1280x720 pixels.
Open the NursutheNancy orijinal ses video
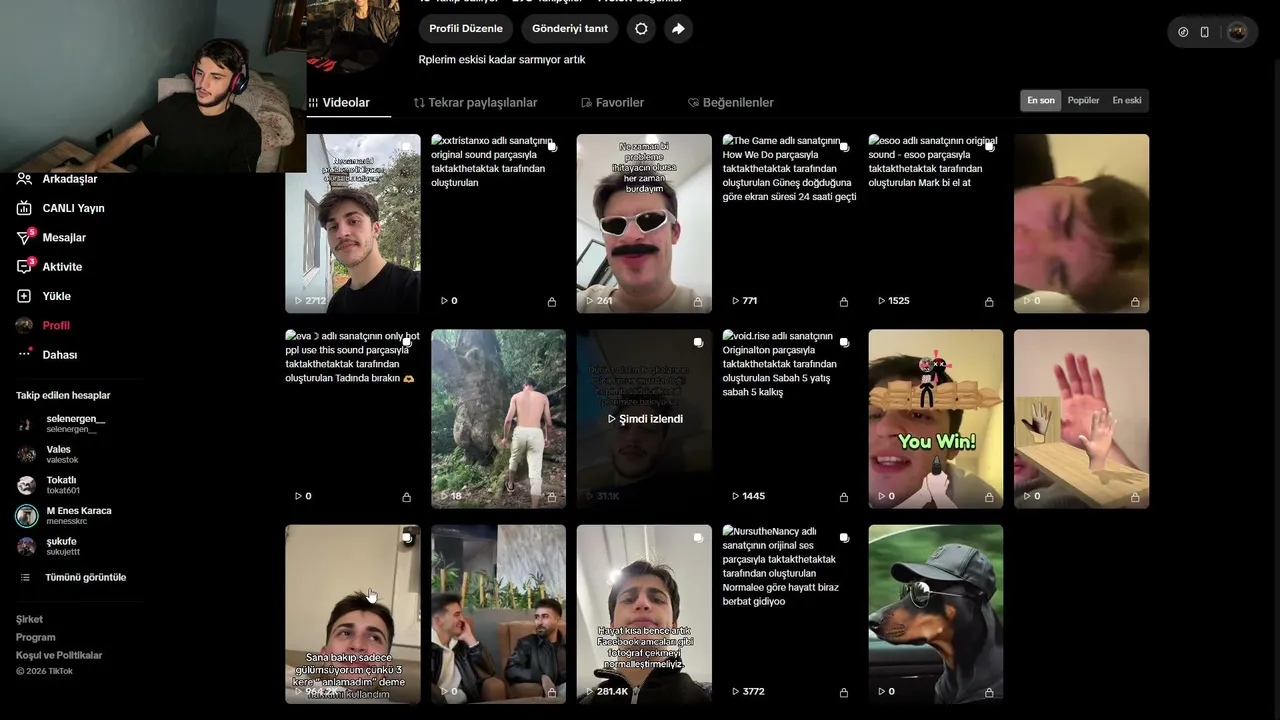pyautogui.click(x=790, y=614)
